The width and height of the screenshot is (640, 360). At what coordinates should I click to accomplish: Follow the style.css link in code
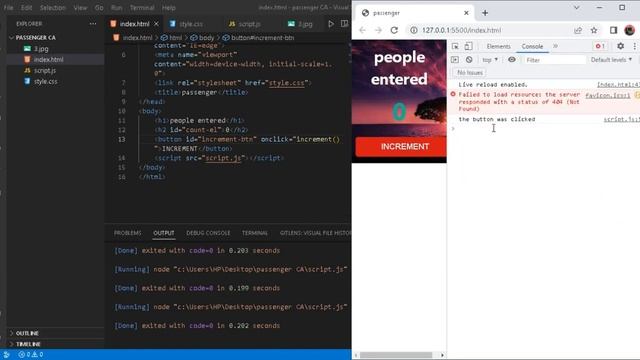coord(287,83)
